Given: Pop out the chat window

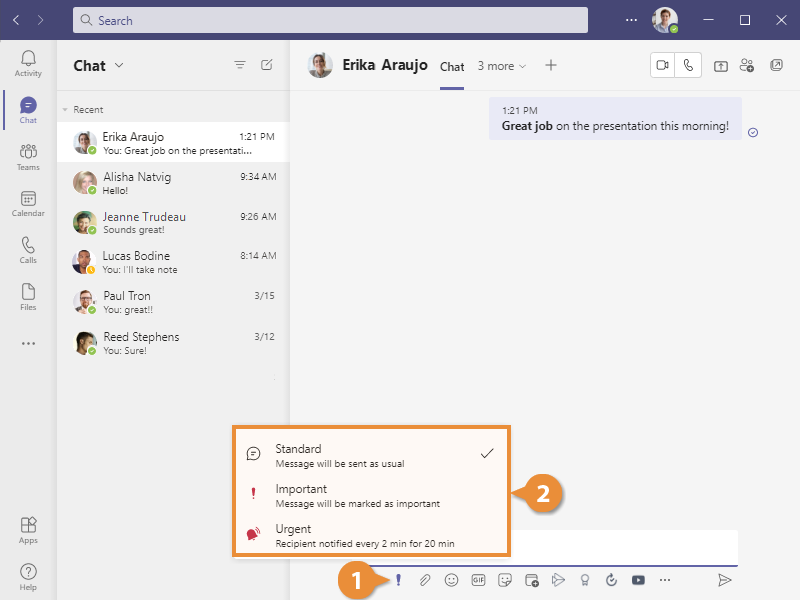Looking at the screenshot, I should point(777,64).
